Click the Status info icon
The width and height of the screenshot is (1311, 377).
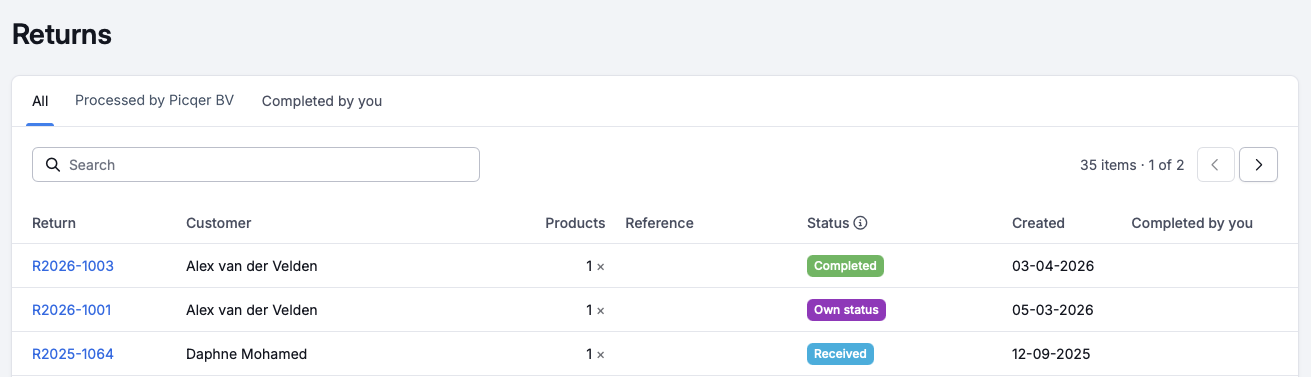click(x=860, y=223)
